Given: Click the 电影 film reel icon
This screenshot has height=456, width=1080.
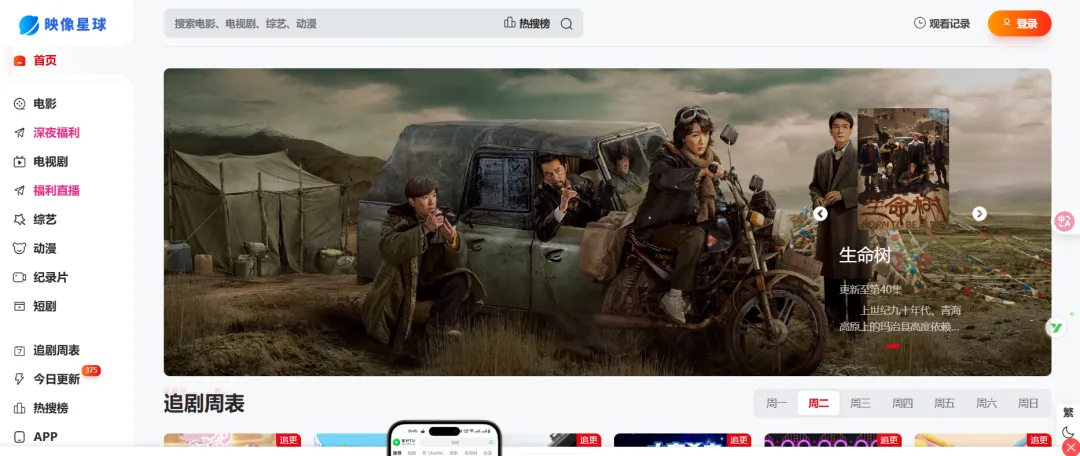Looking at the screenshot, I should 19,104.
